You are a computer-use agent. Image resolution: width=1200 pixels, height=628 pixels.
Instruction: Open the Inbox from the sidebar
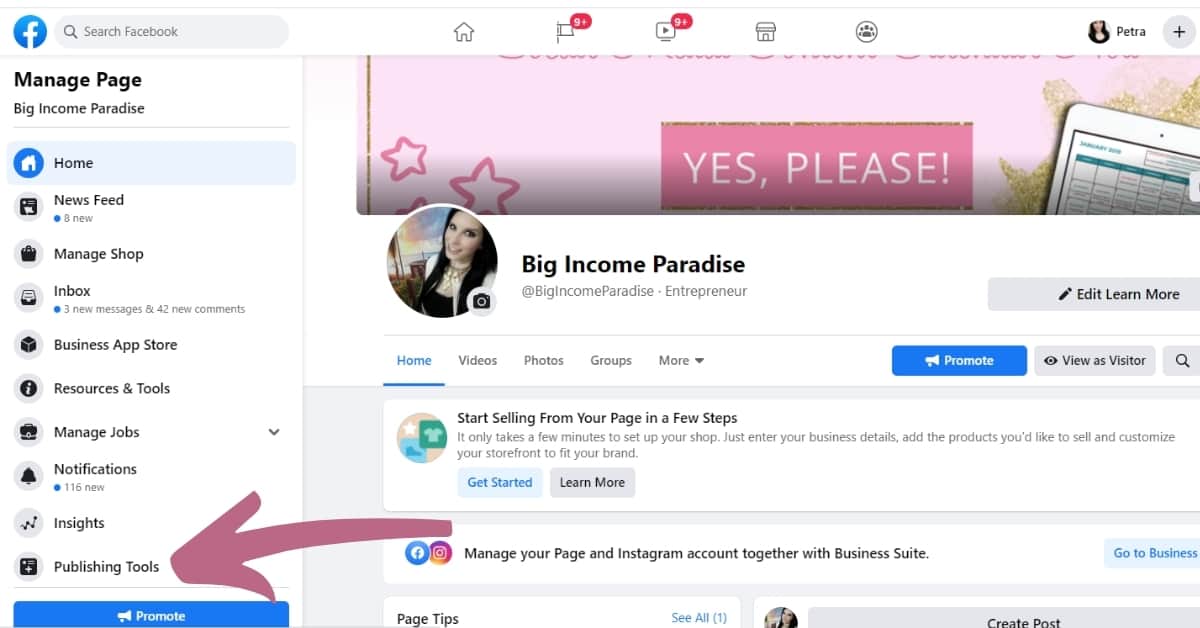(x=72, y=291)
